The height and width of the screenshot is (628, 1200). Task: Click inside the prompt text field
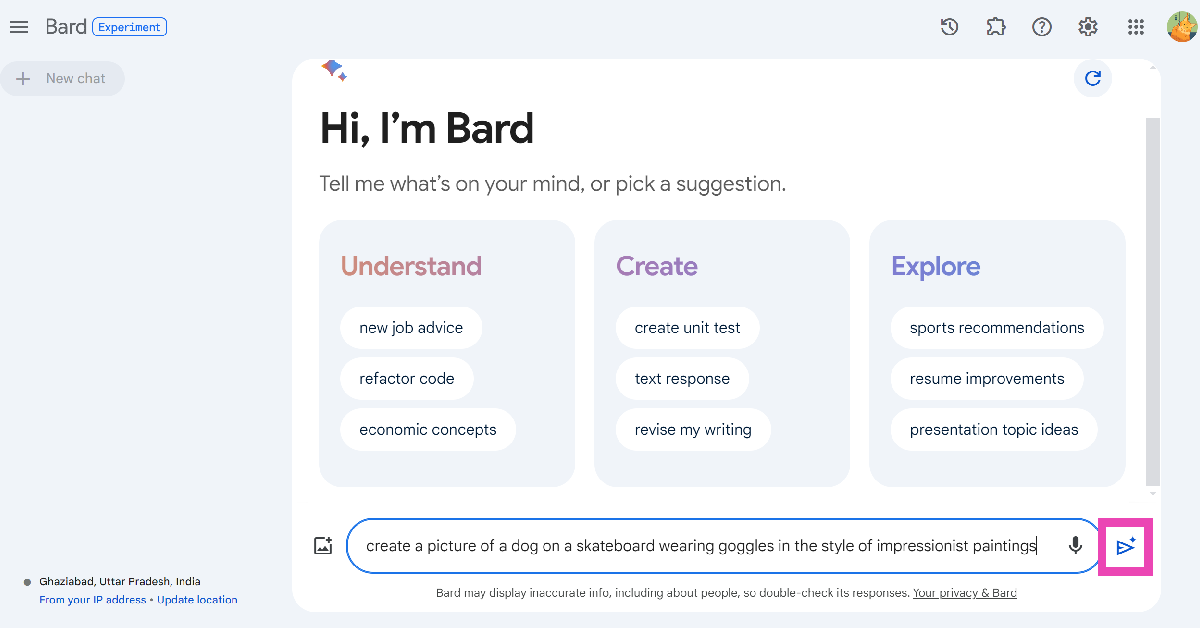click(x=700, y=546)
